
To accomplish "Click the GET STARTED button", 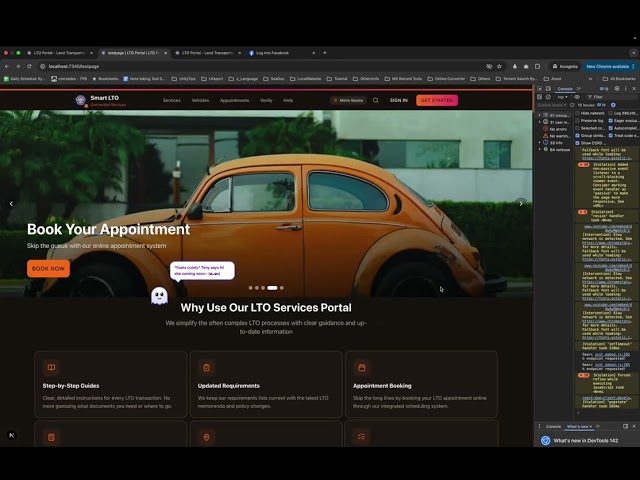I will tap(437, 100).
